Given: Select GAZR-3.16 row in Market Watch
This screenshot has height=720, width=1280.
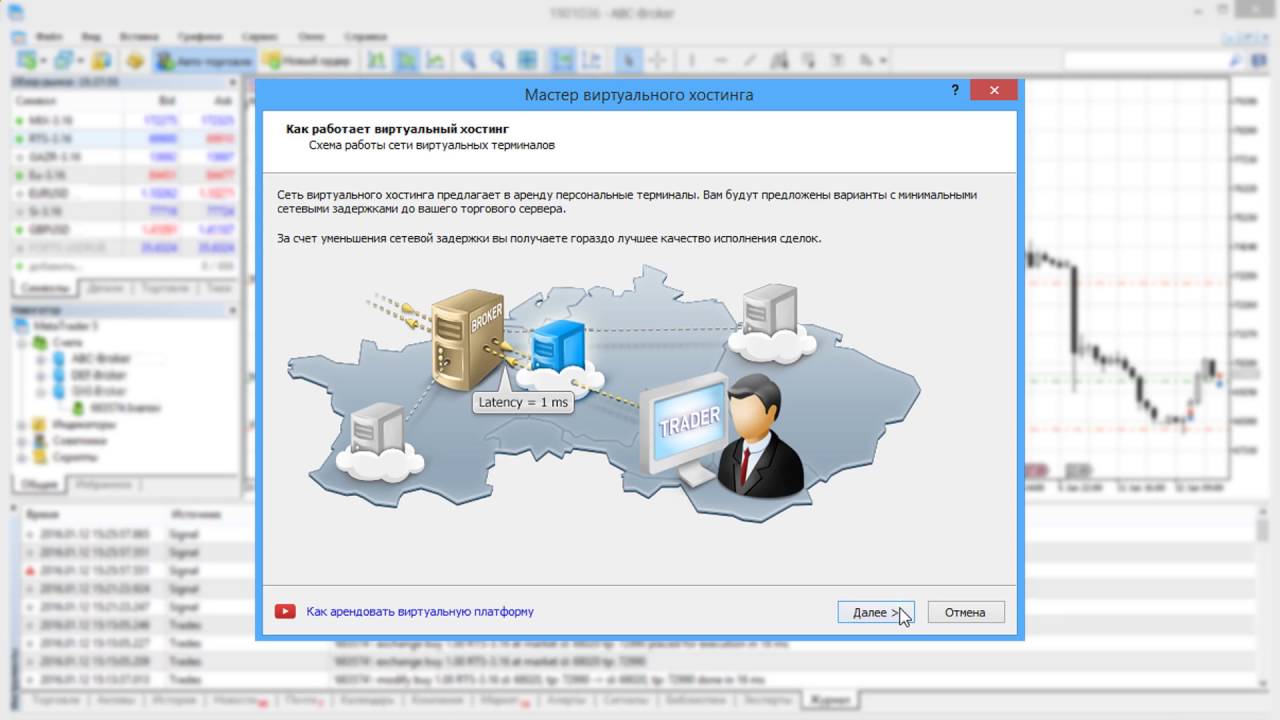Looking at the screenshot, I should (x=124, y=157).
